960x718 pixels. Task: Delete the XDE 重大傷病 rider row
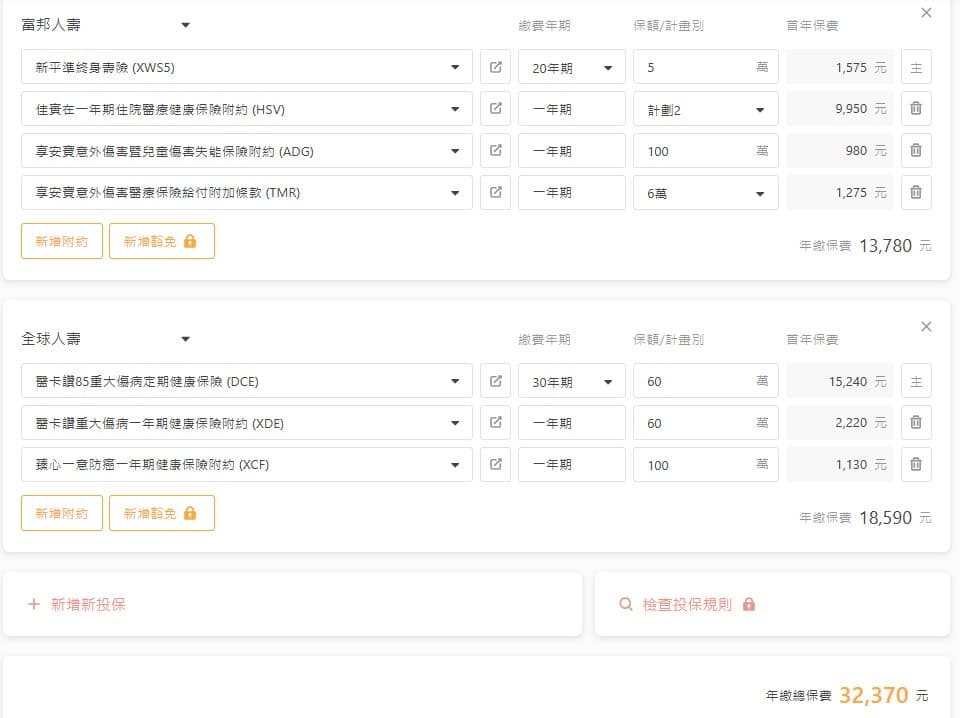915,423
